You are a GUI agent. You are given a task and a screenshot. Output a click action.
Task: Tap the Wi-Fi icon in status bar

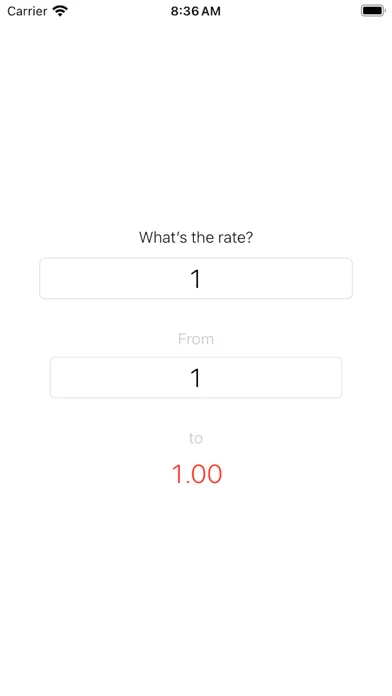(59, 11)
